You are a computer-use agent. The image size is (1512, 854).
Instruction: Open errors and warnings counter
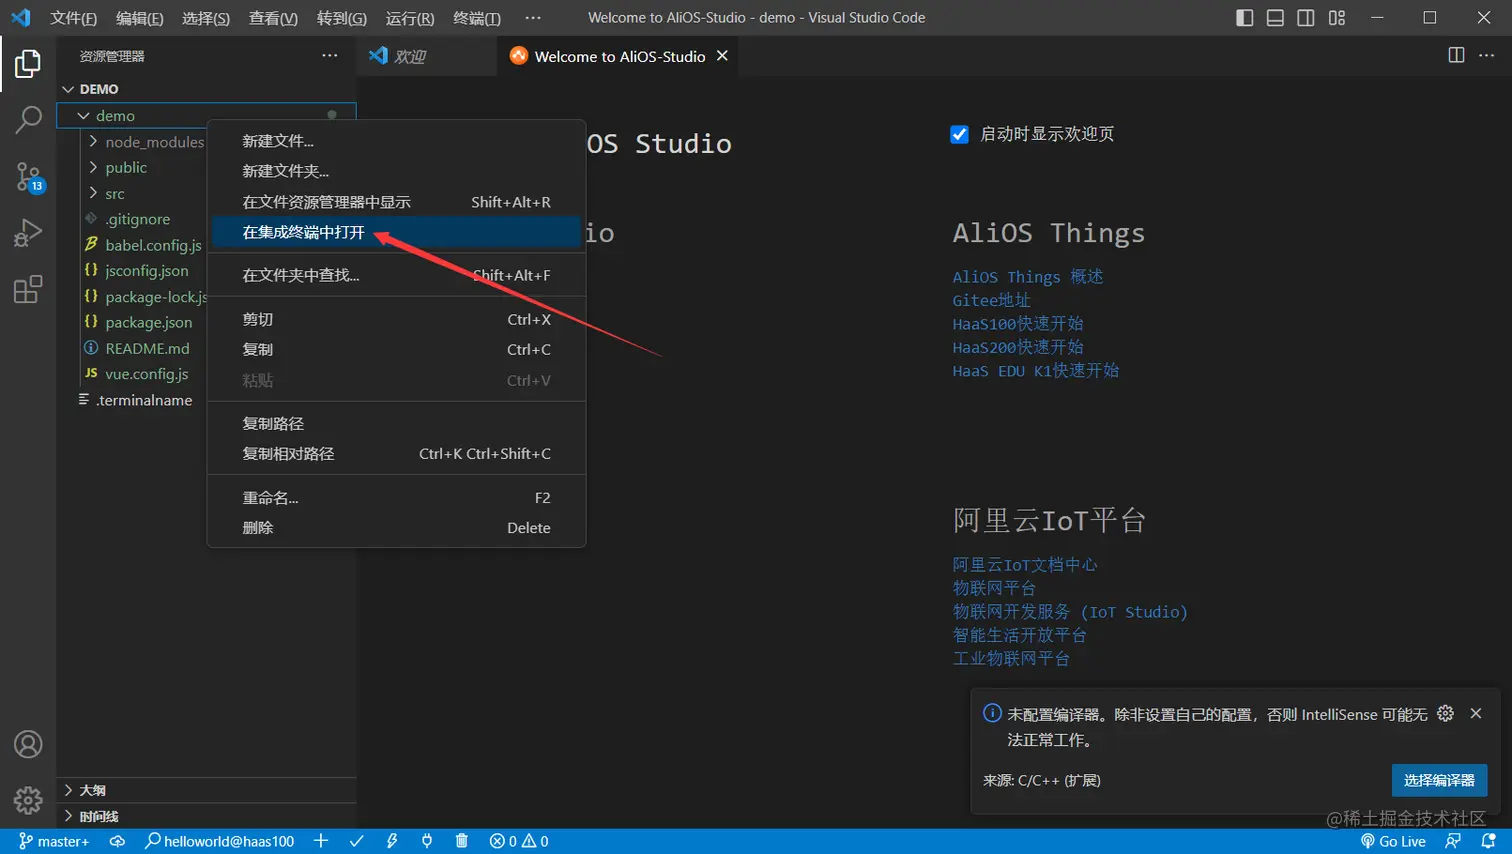(x=519, y=841)
